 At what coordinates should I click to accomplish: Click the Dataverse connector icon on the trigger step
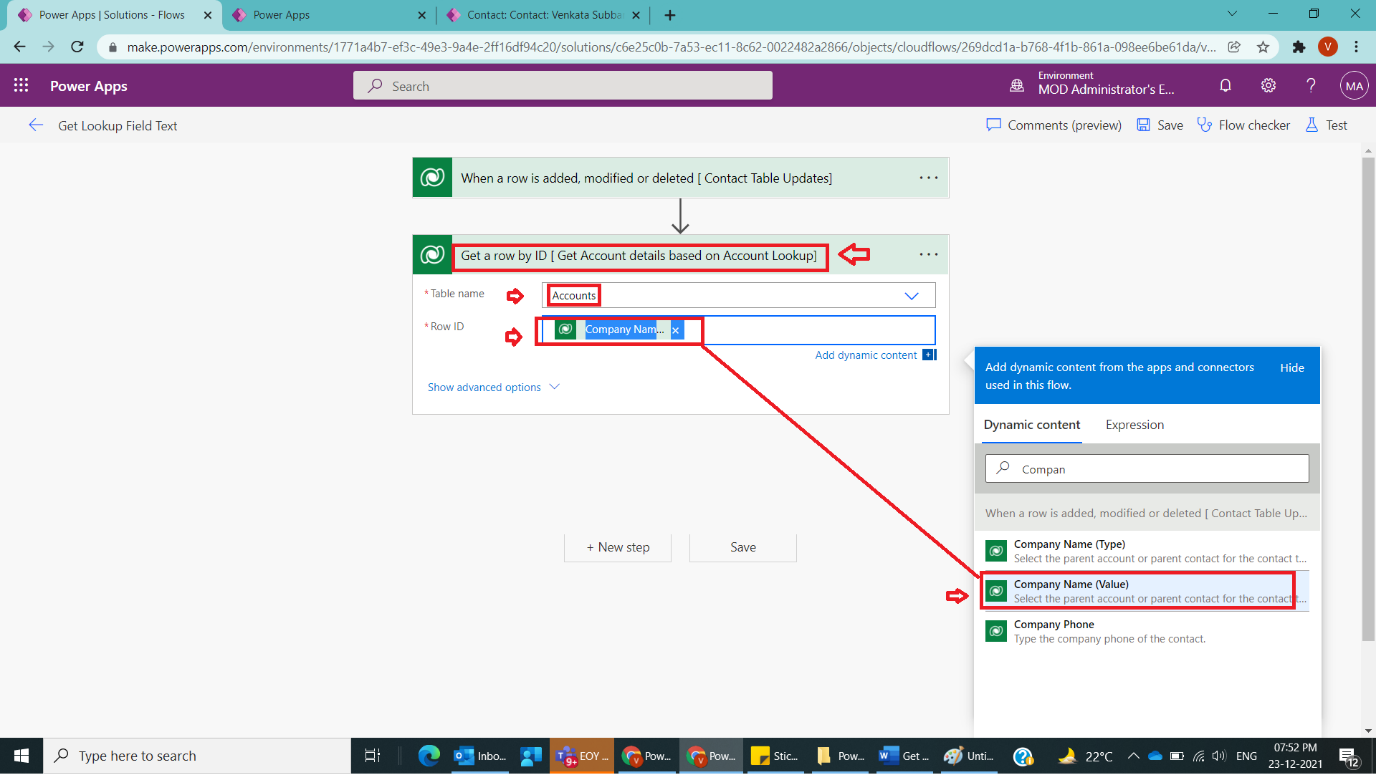pyautogui.click(x=431, y=177)
